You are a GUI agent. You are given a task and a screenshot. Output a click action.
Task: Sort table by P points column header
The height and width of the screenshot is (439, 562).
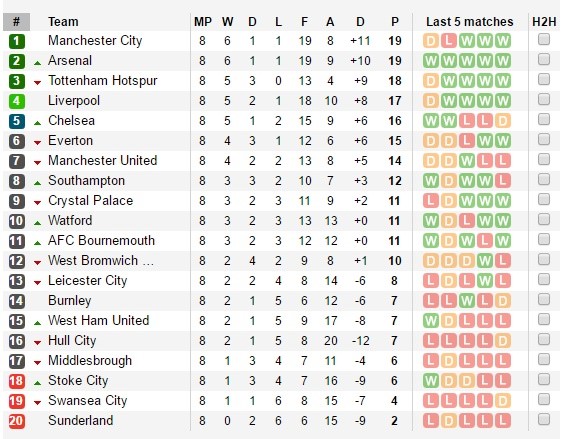click(x=395, y=22)
